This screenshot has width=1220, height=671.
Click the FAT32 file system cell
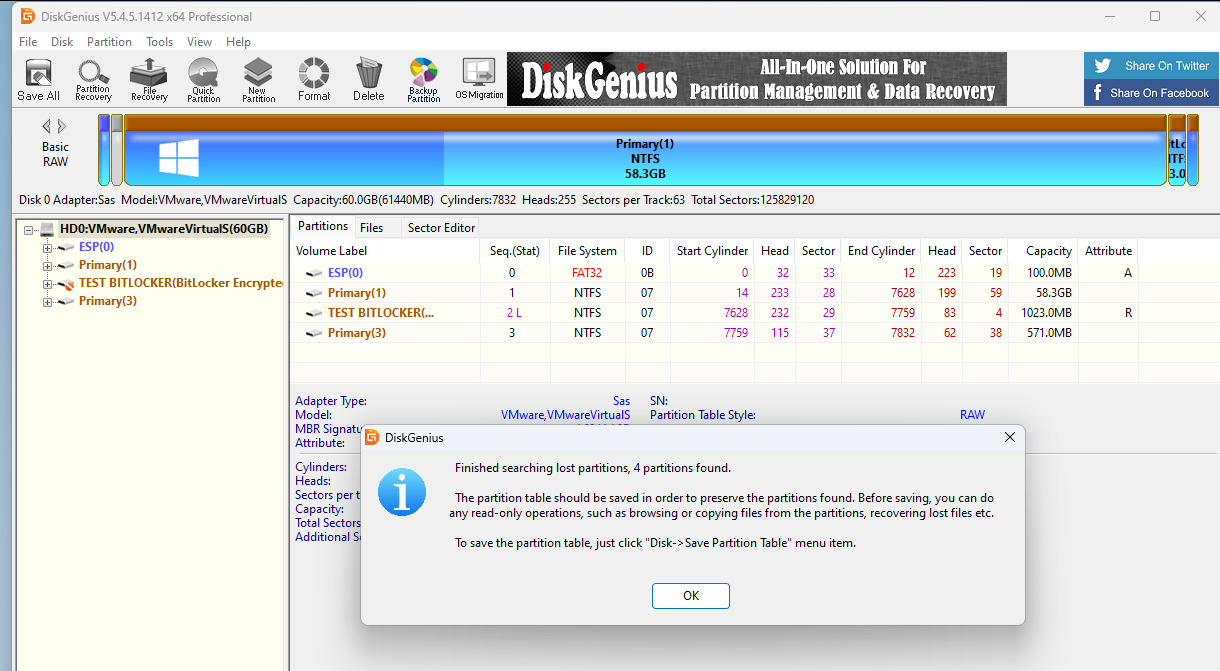click(587, 273)
